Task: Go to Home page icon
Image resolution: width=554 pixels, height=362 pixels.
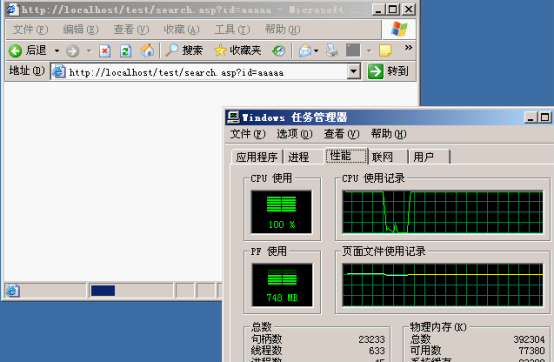Action: pos(147,51)
